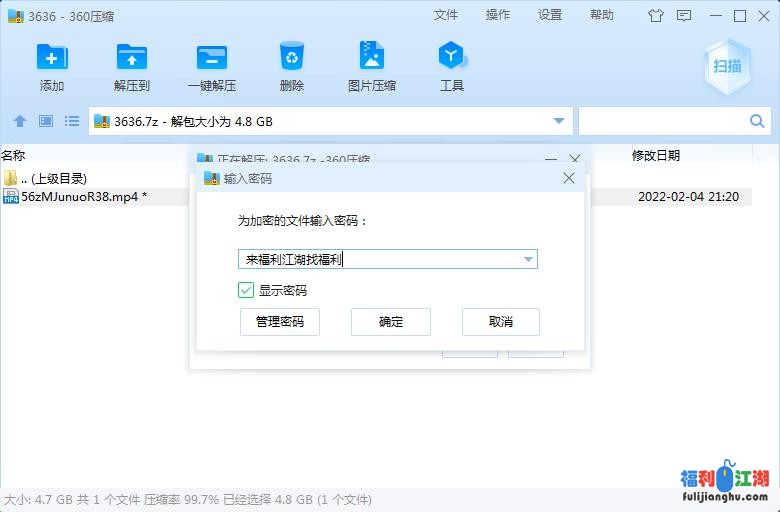Click the 解压到 (Extract to) icon
Screen dimensions: 780x512
(x=131, y=57)
